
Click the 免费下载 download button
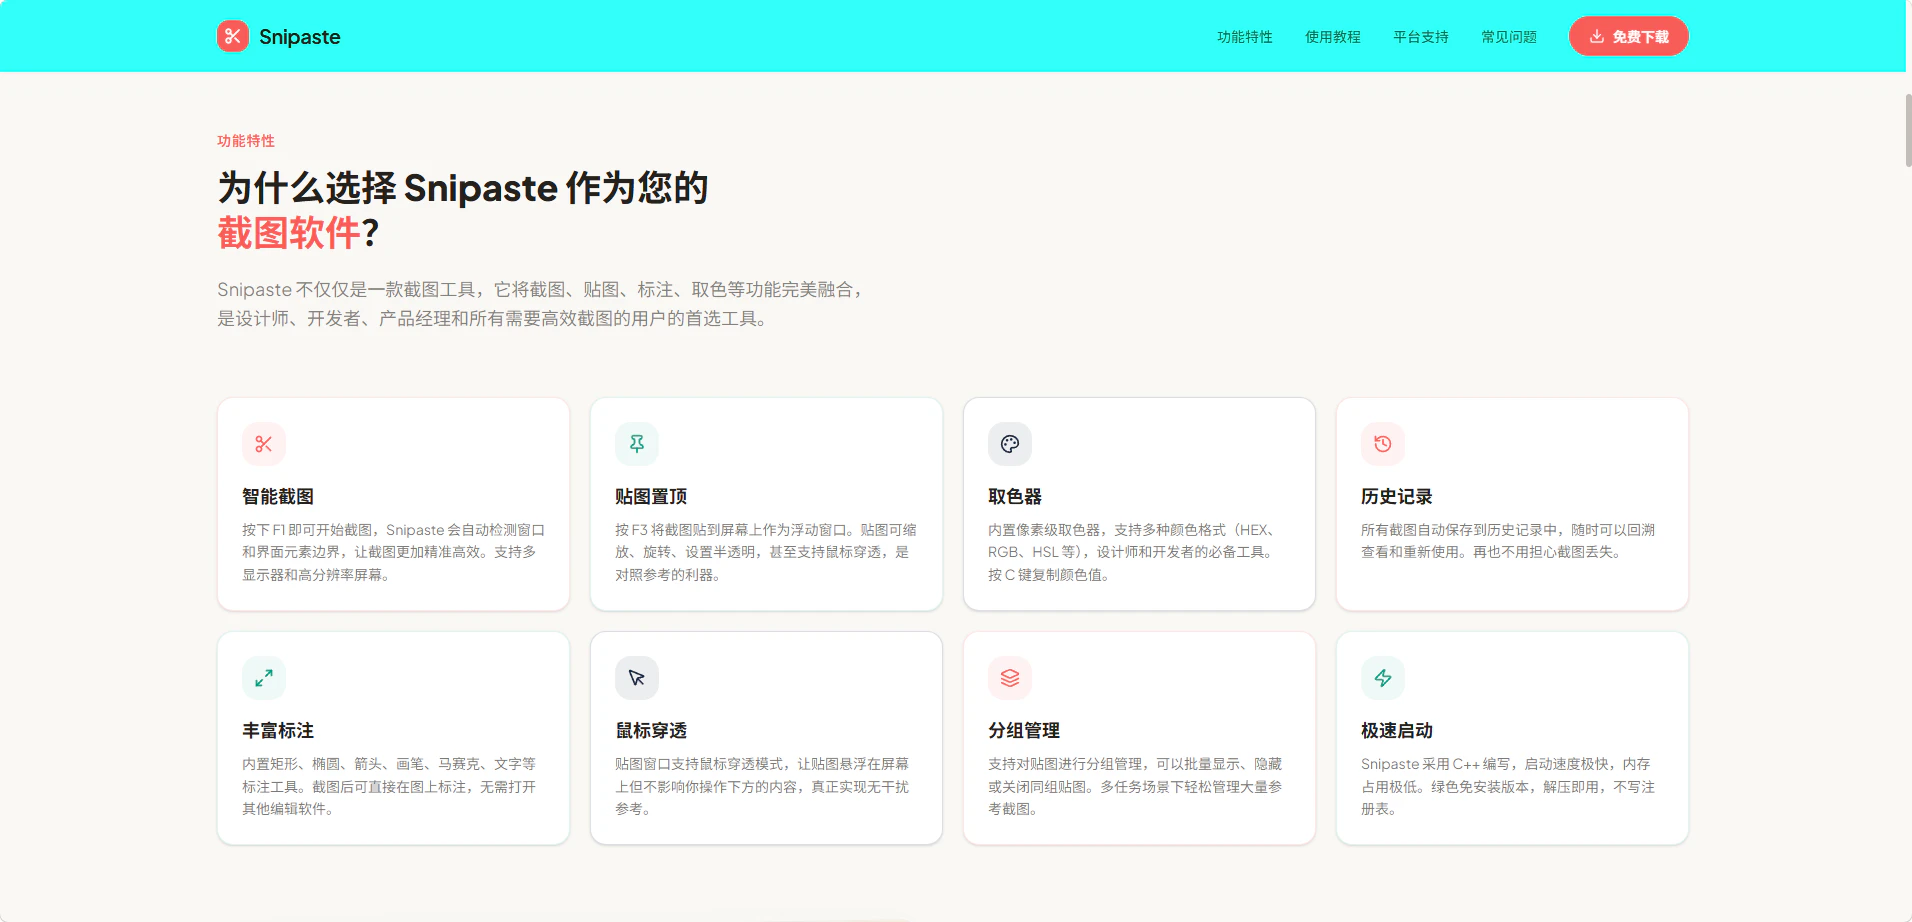[1629, 36]
